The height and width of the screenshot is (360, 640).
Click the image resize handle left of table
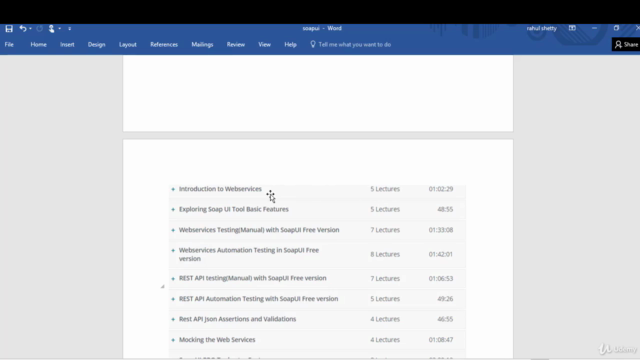(x=162, y=287)
